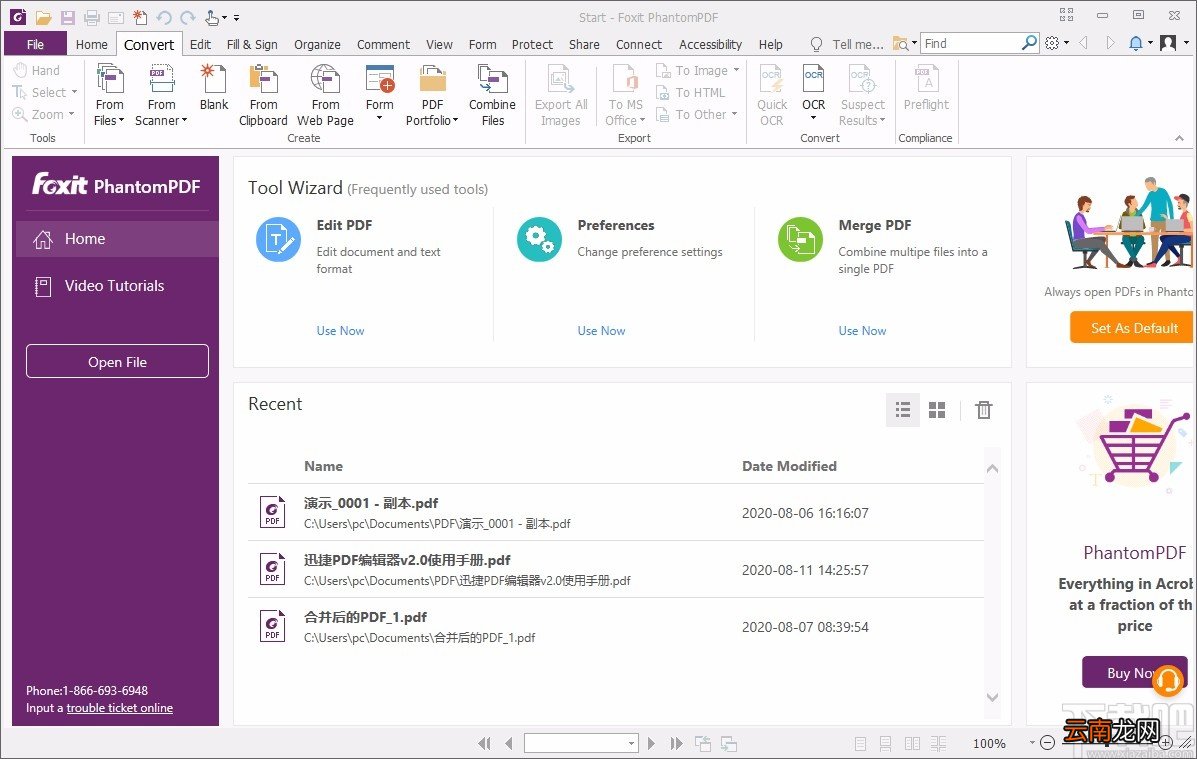This screenshot has width=1197, height=759.
Task: Click Use Now under Merge PDF
Action: click(863, 331)
